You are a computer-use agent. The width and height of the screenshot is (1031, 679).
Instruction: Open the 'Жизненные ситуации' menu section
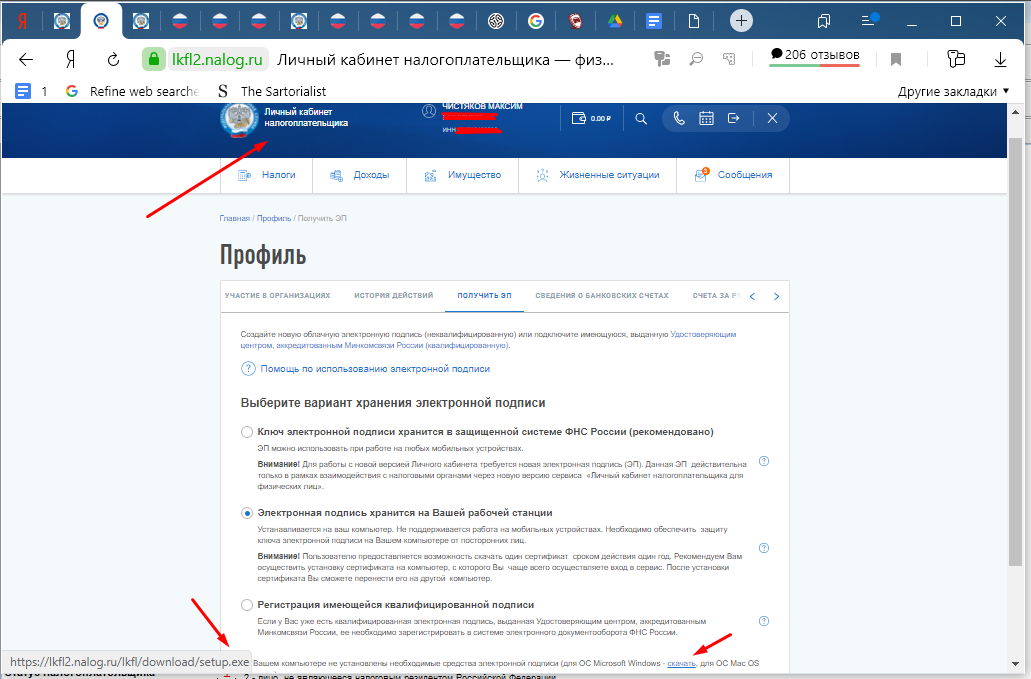tap(598, 175)
